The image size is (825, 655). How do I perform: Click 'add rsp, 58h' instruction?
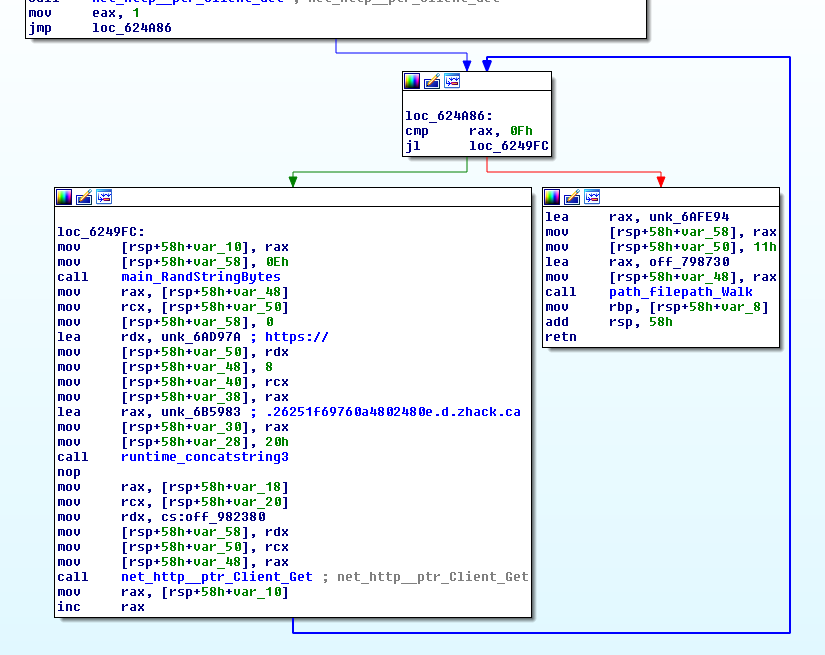[x=609, y=321]
